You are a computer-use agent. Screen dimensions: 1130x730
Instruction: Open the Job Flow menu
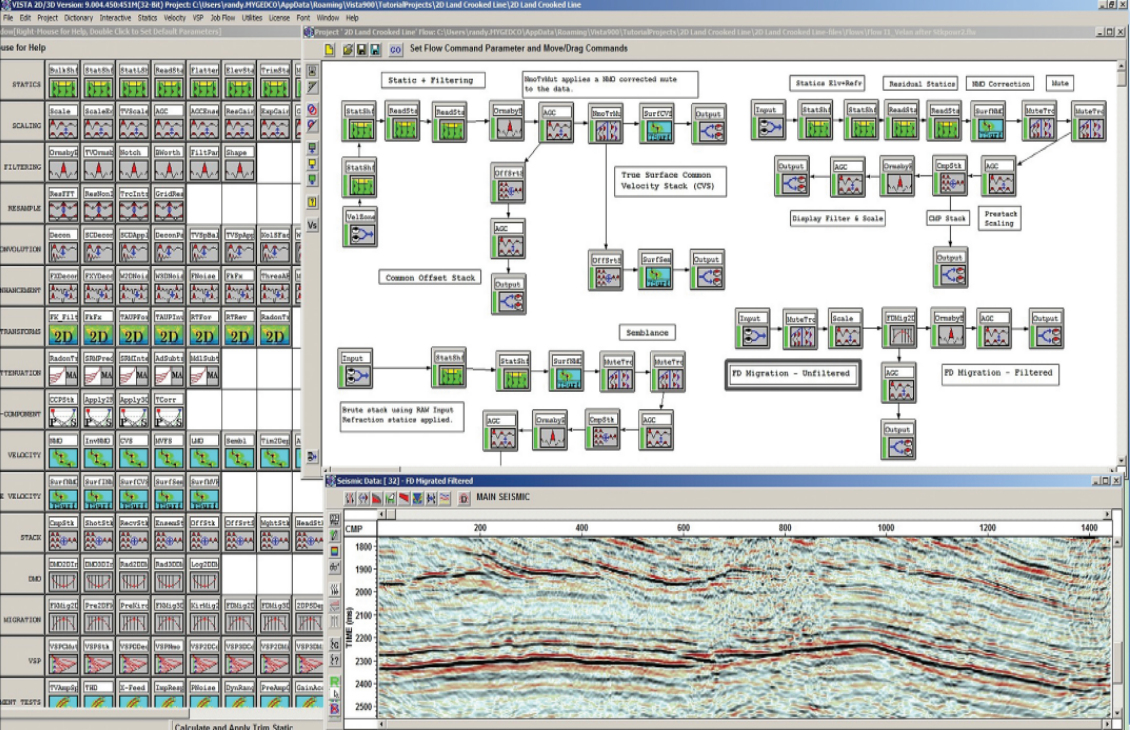tap(222, 18)
